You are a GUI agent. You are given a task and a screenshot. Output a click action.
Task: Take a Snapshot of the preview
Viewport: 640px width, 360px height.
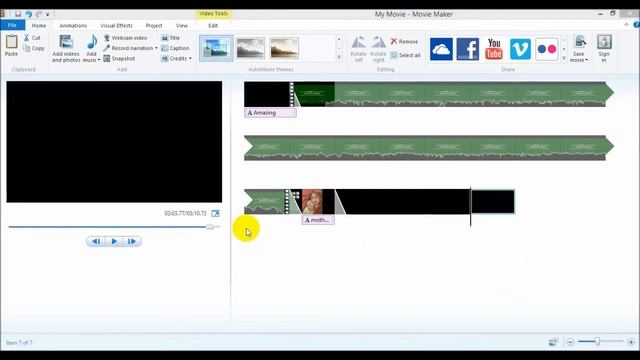click(119, 59)
